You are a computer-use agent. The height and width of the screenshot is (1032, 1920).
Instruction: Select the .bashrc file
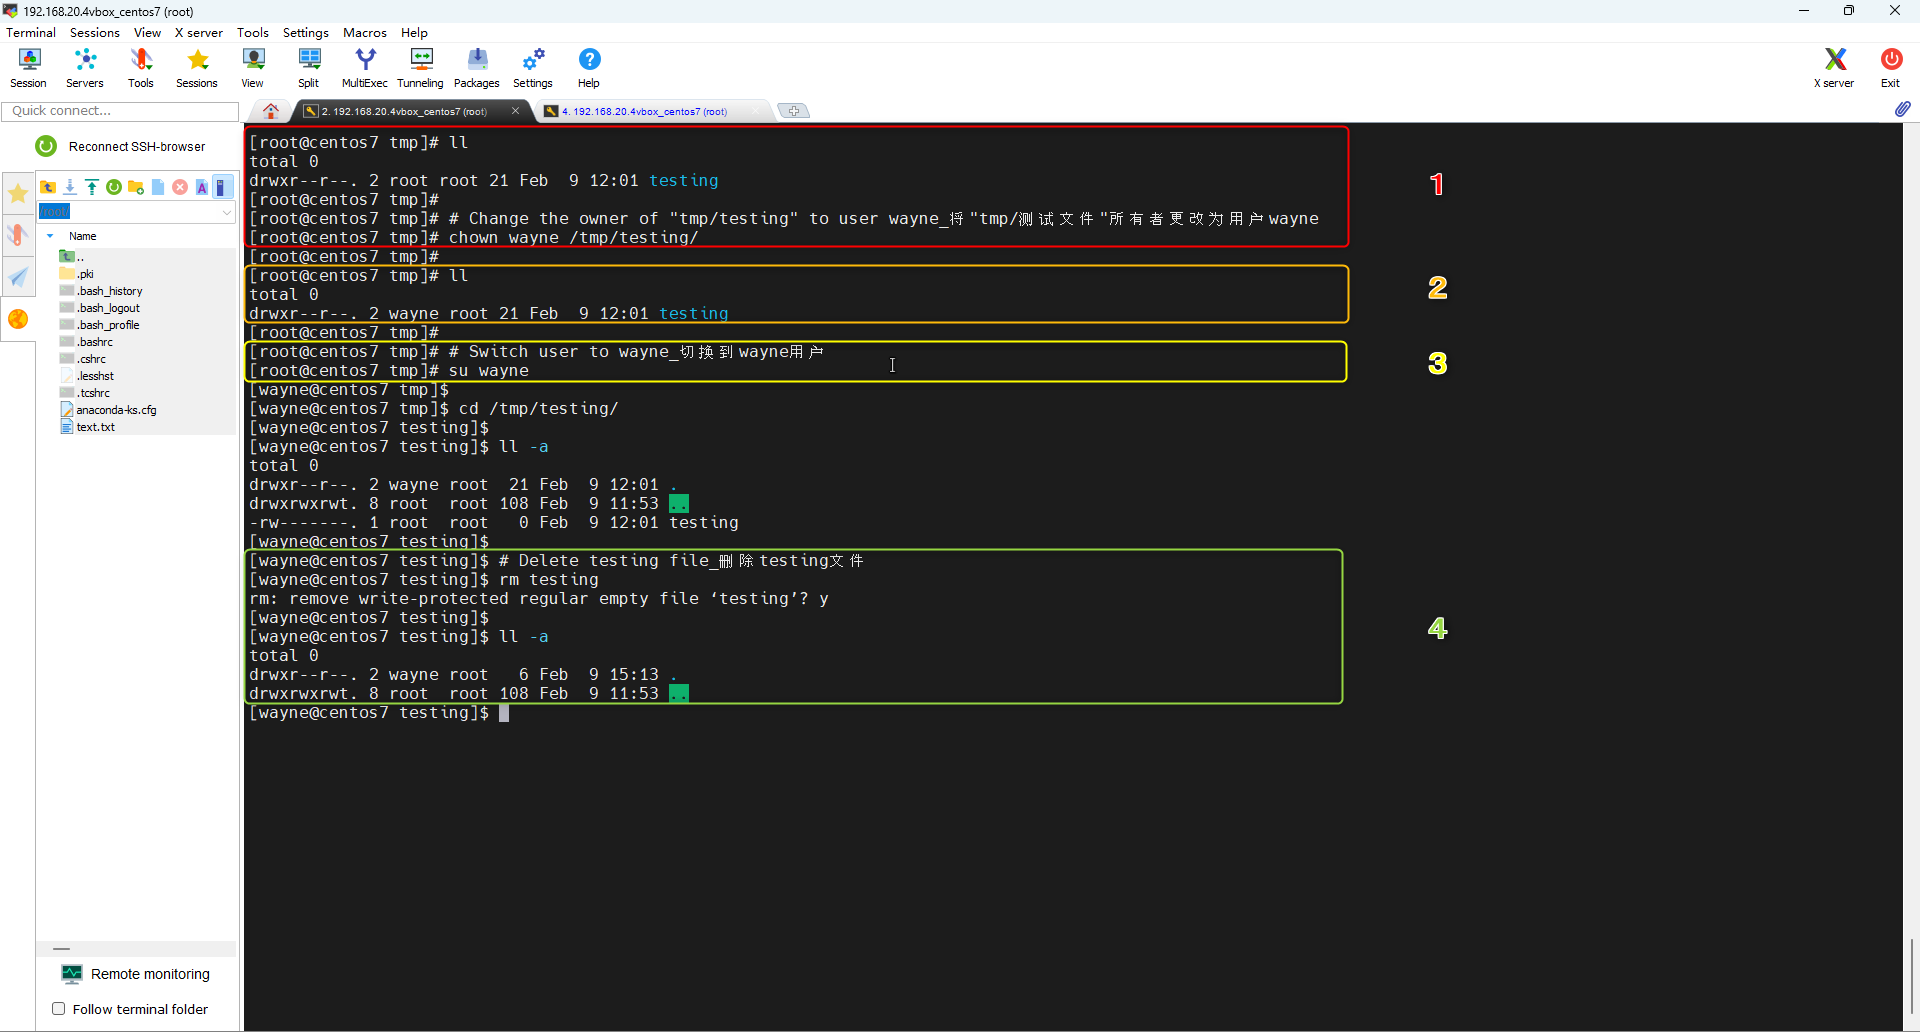[86, 342]
